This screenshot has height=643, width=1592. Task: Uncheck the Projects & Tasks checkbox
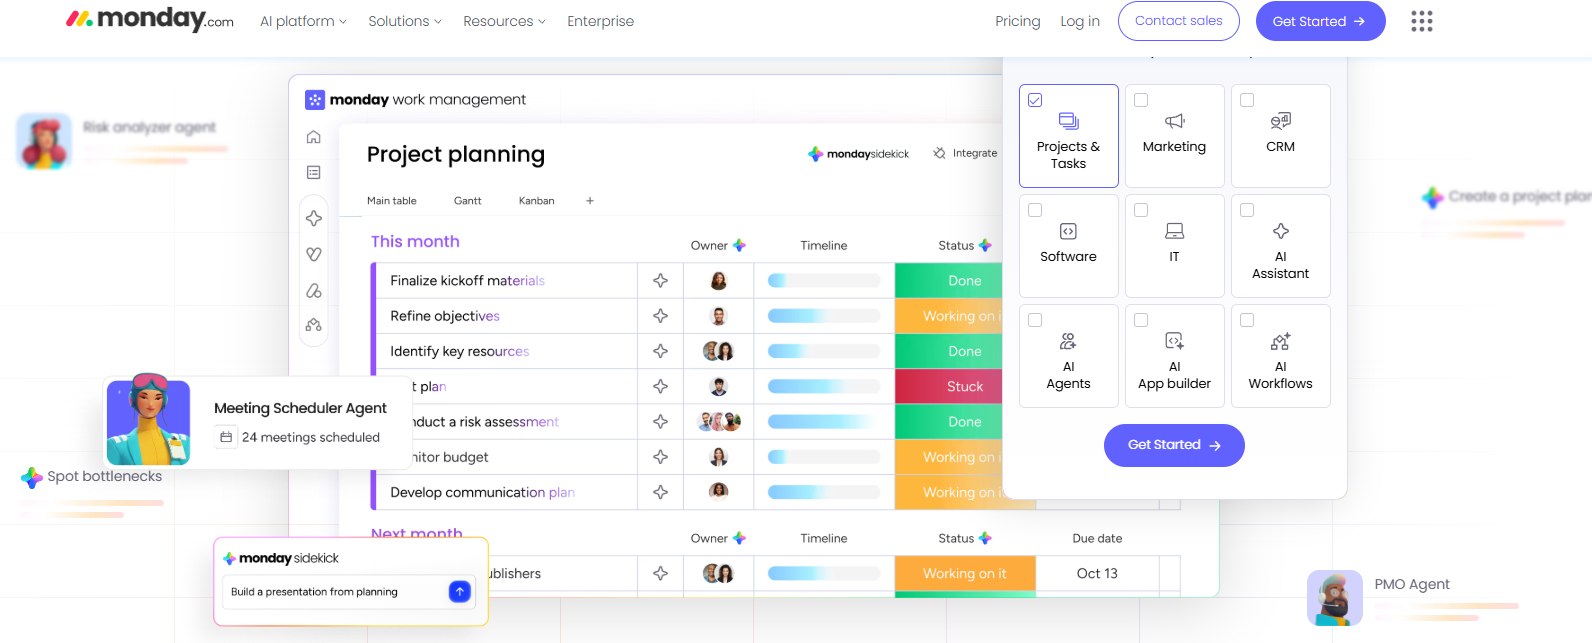coord(1035,100)
